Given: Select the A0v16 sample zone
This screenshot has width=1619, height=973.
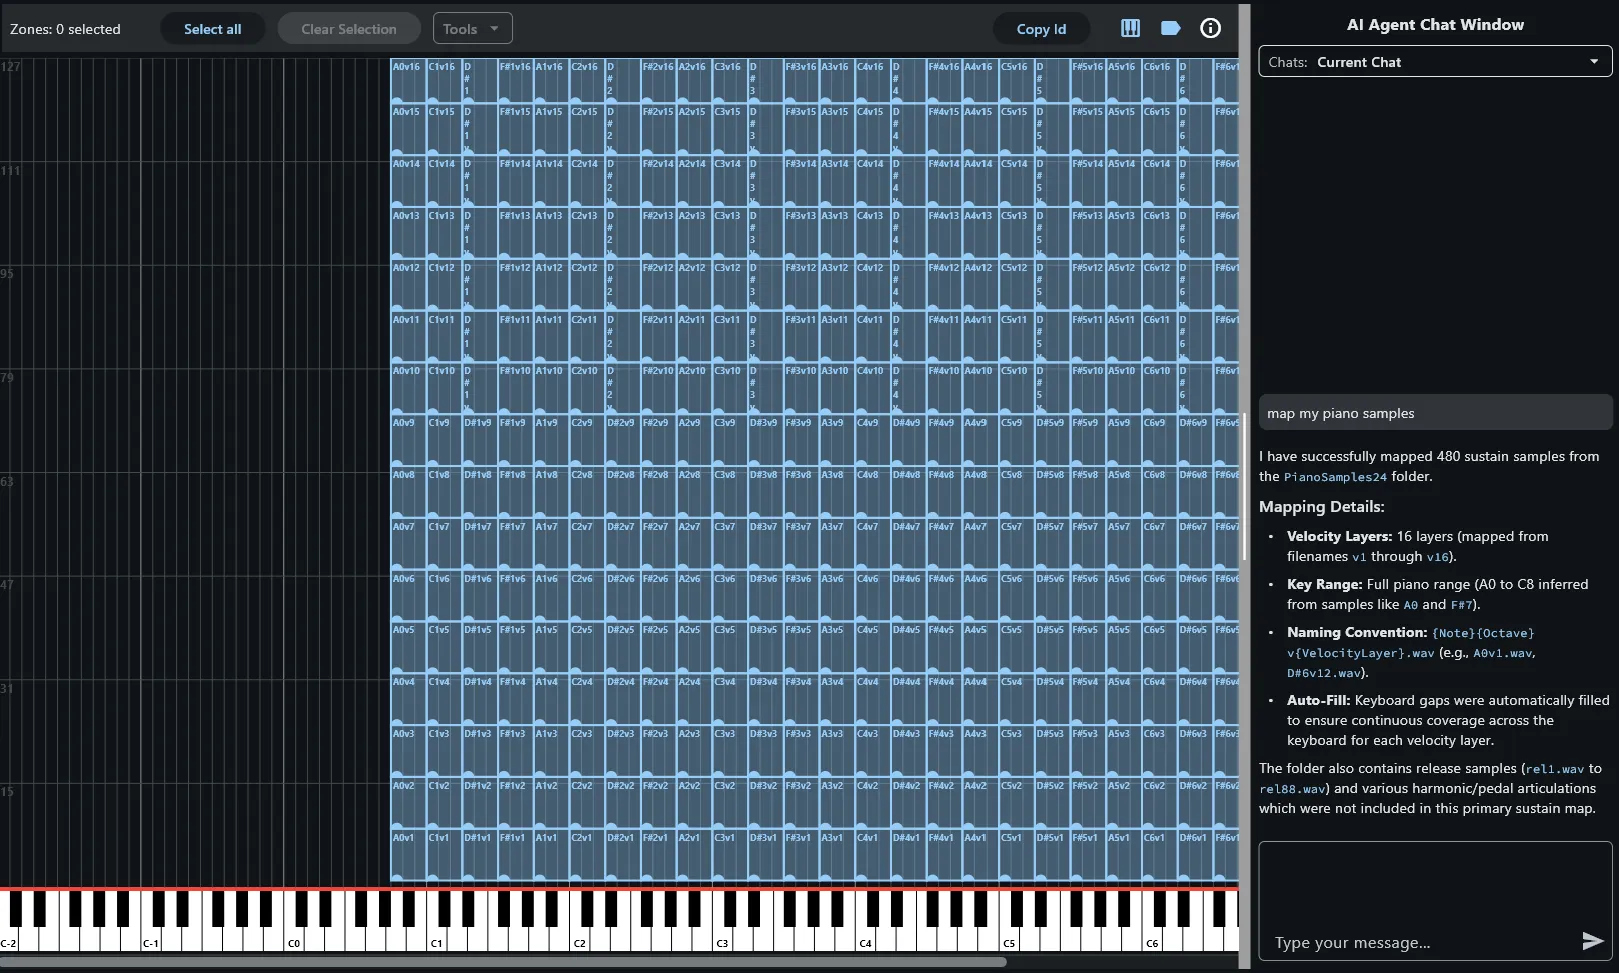Looking at the screenshot, I should 408,82.
